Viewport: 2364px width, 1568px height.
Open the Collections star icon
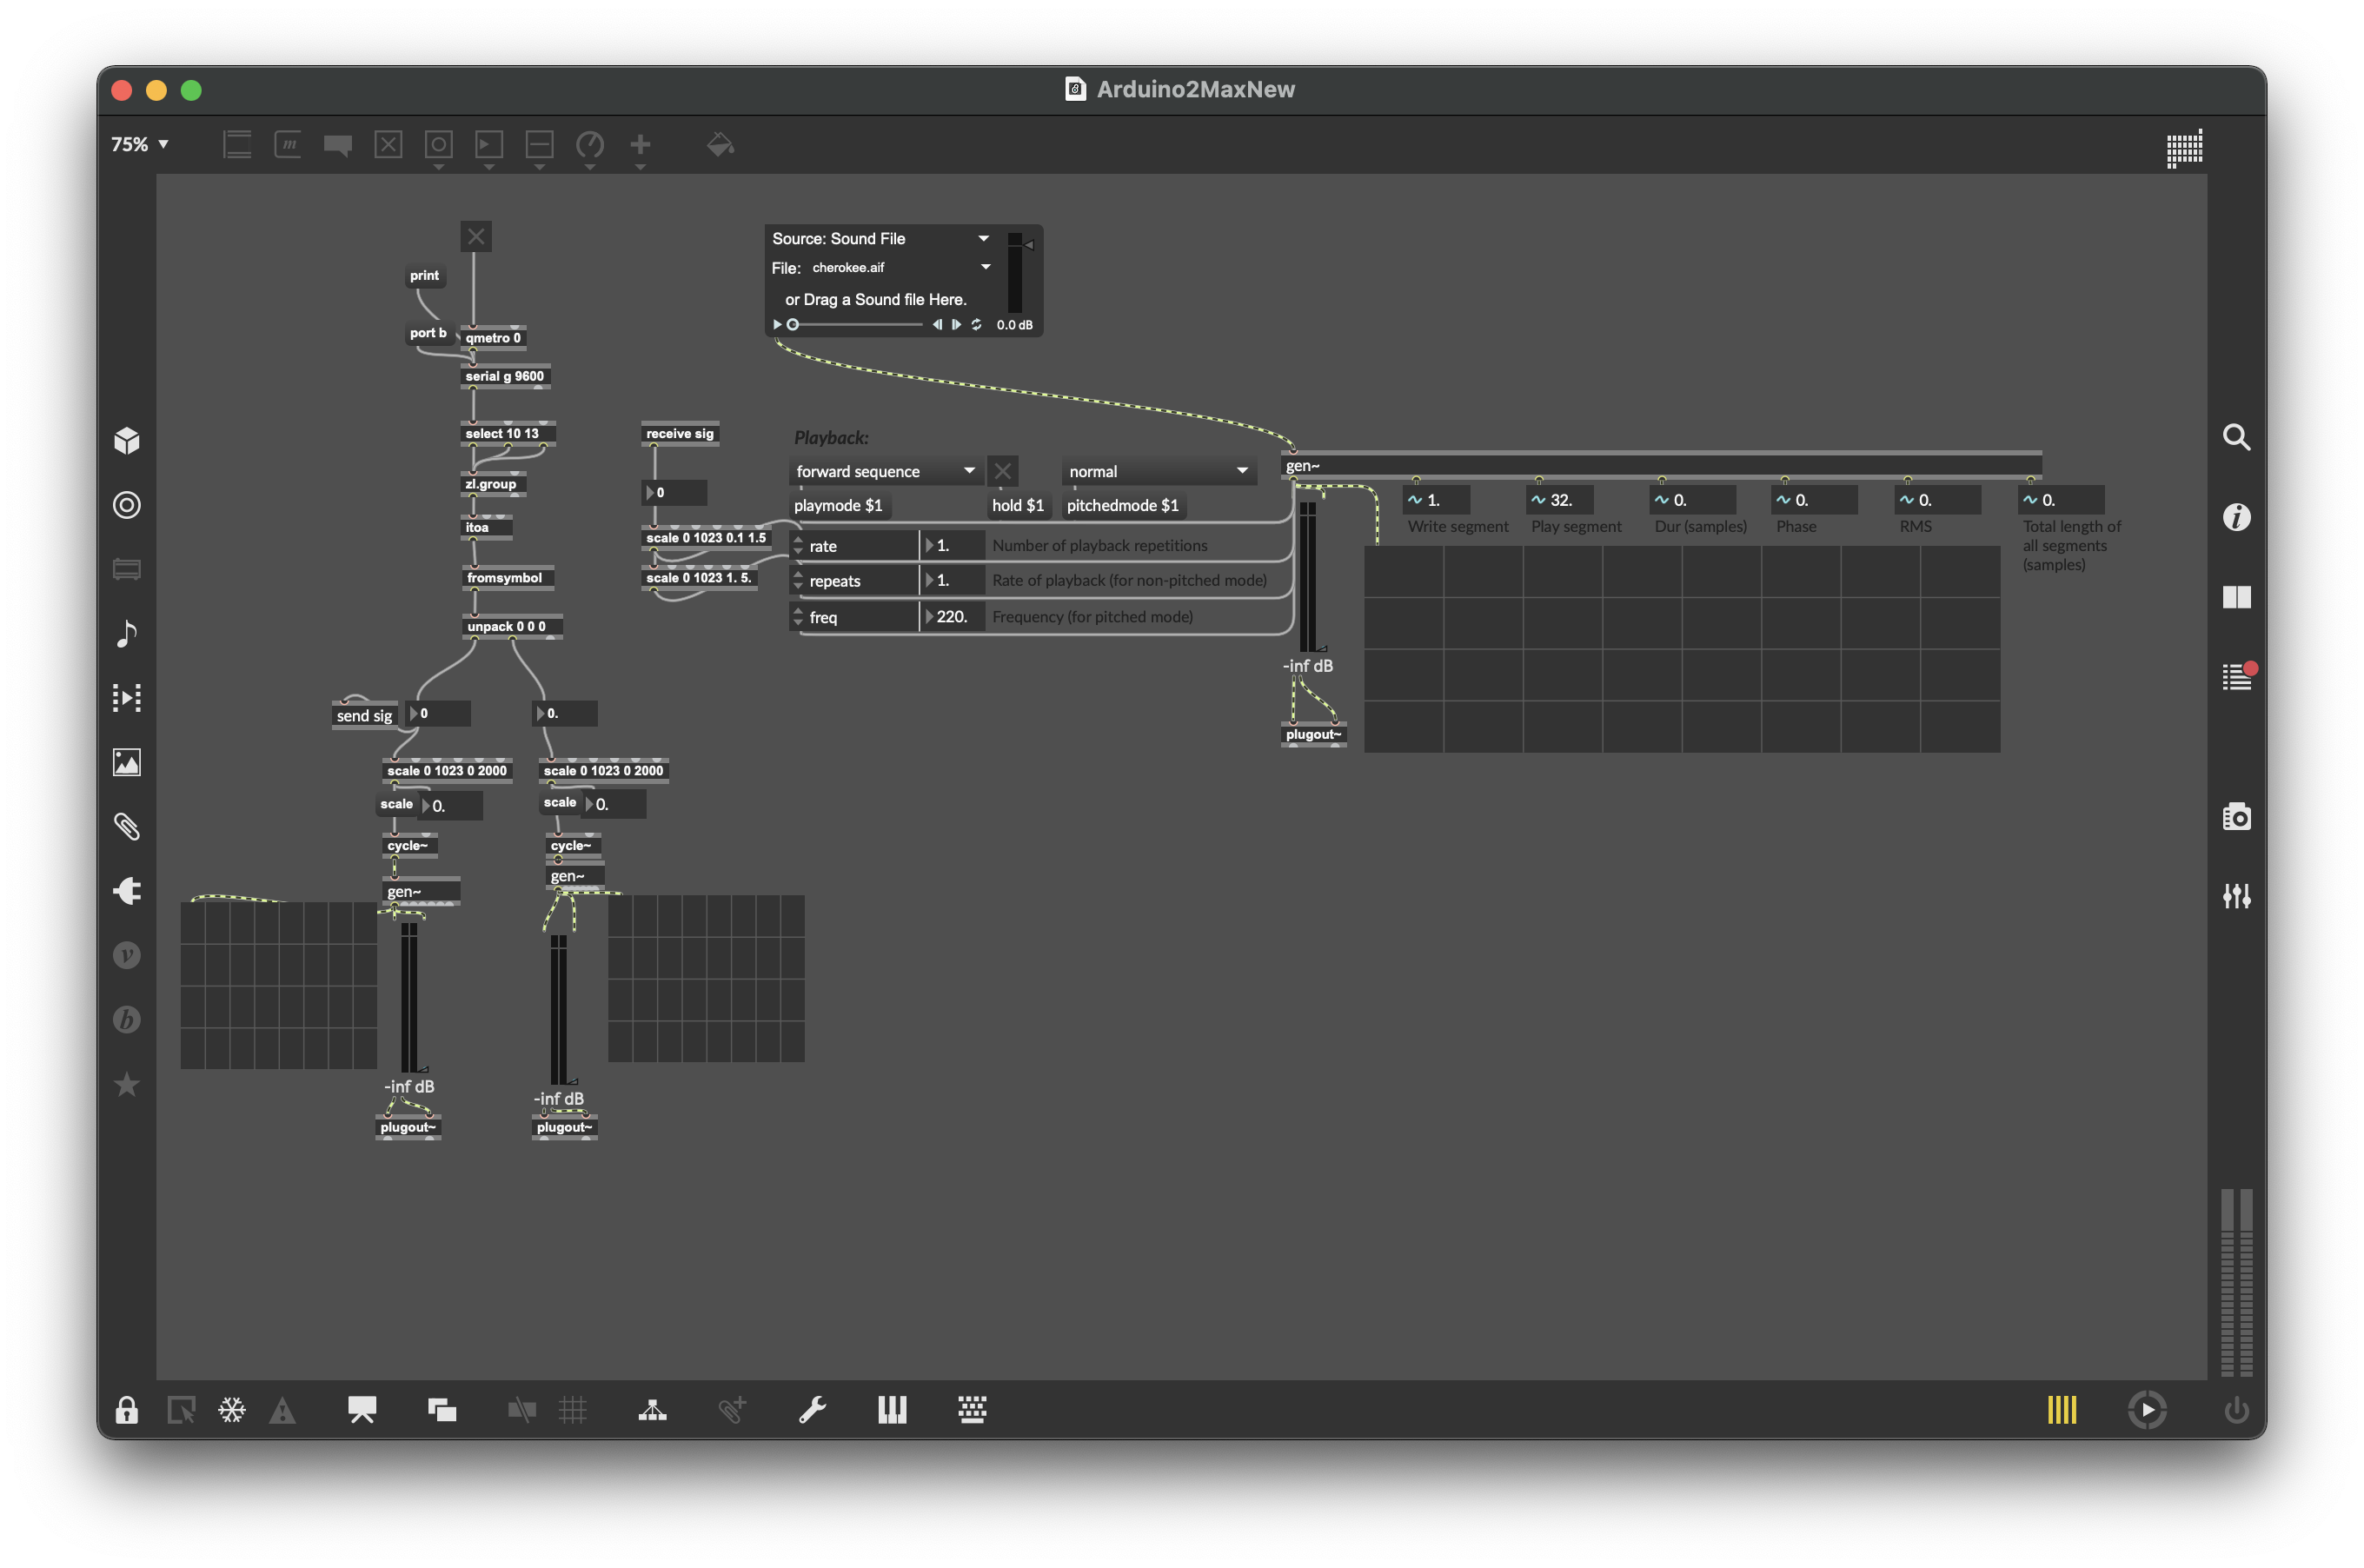tap(127, 1083)
